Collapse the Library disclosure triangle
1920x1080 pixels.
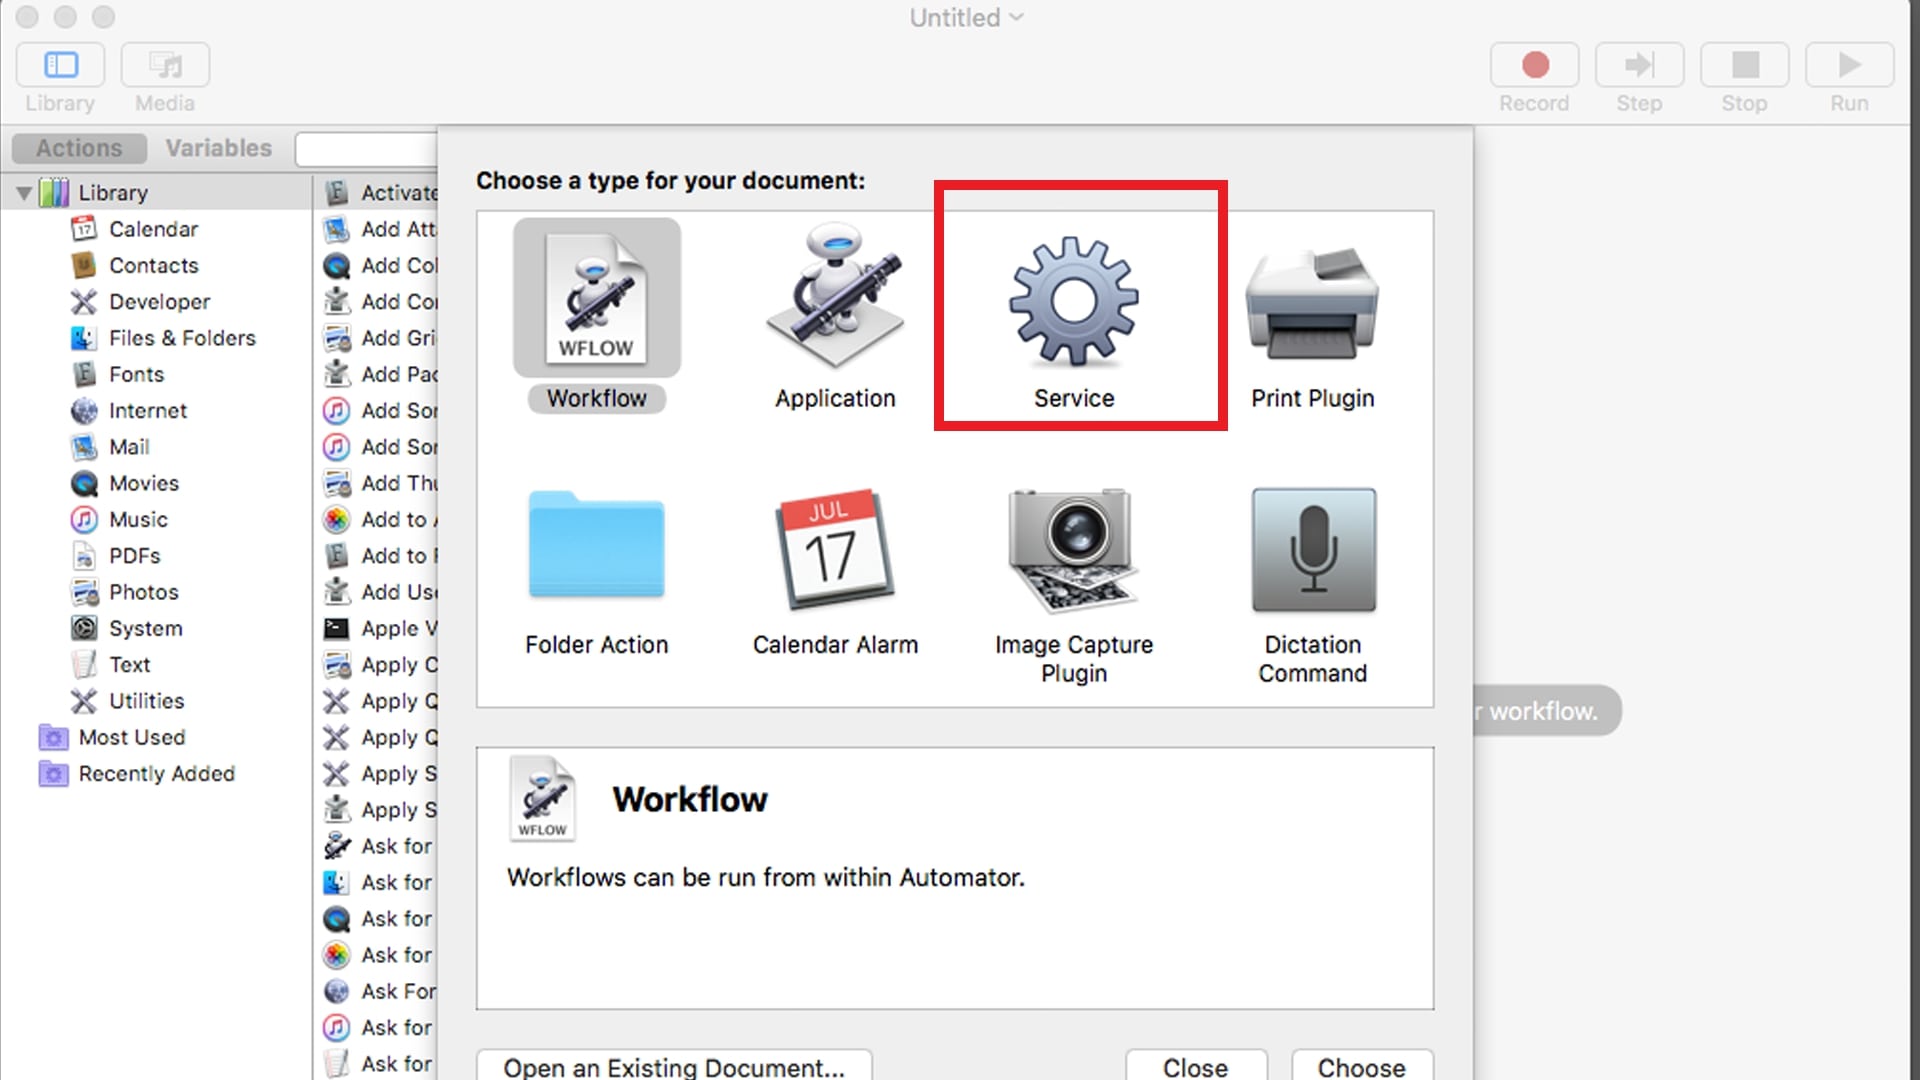(24, 193)
